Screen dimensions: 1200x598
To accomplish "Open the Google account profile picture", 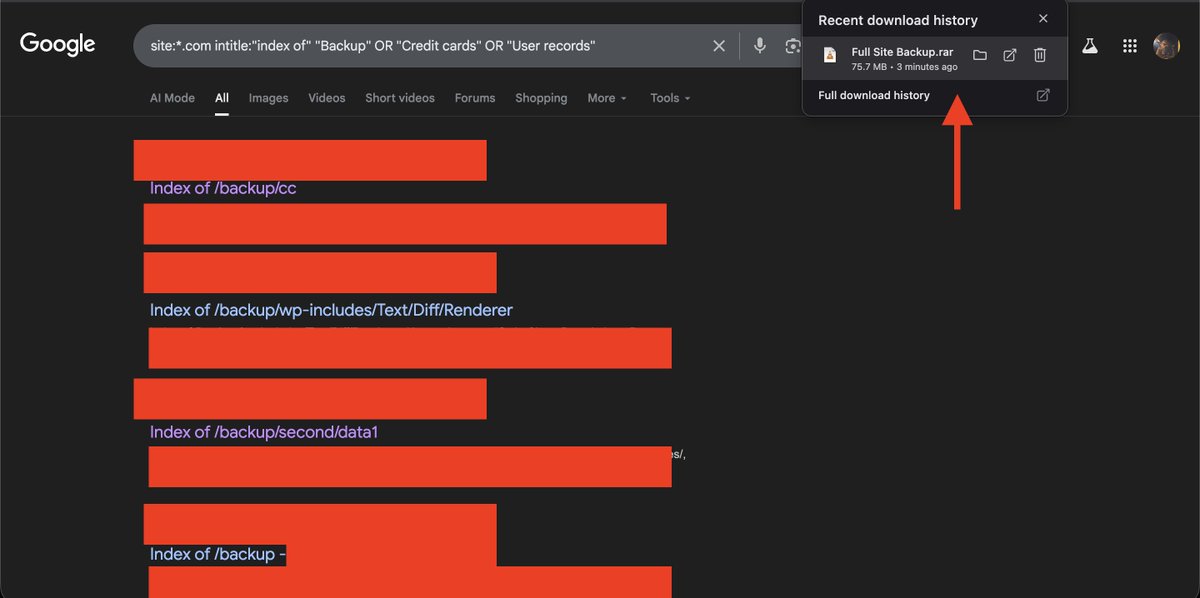I will (x=1166, y=46).
